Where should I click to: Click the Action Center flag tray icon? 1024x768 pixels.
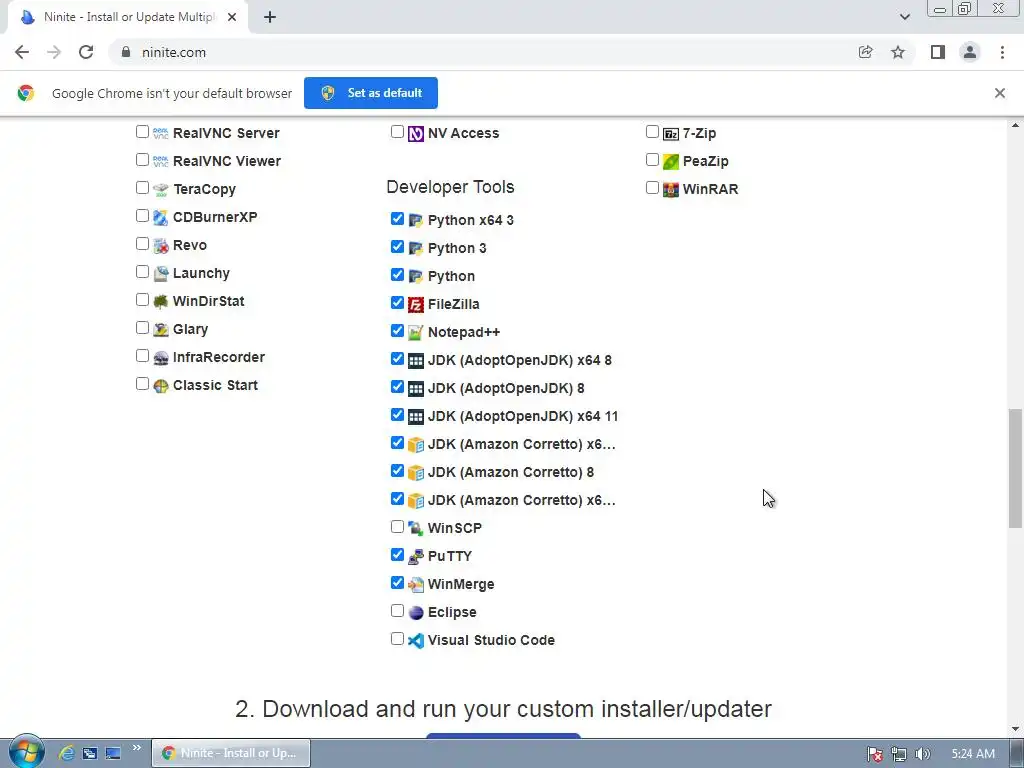[874, 754]
